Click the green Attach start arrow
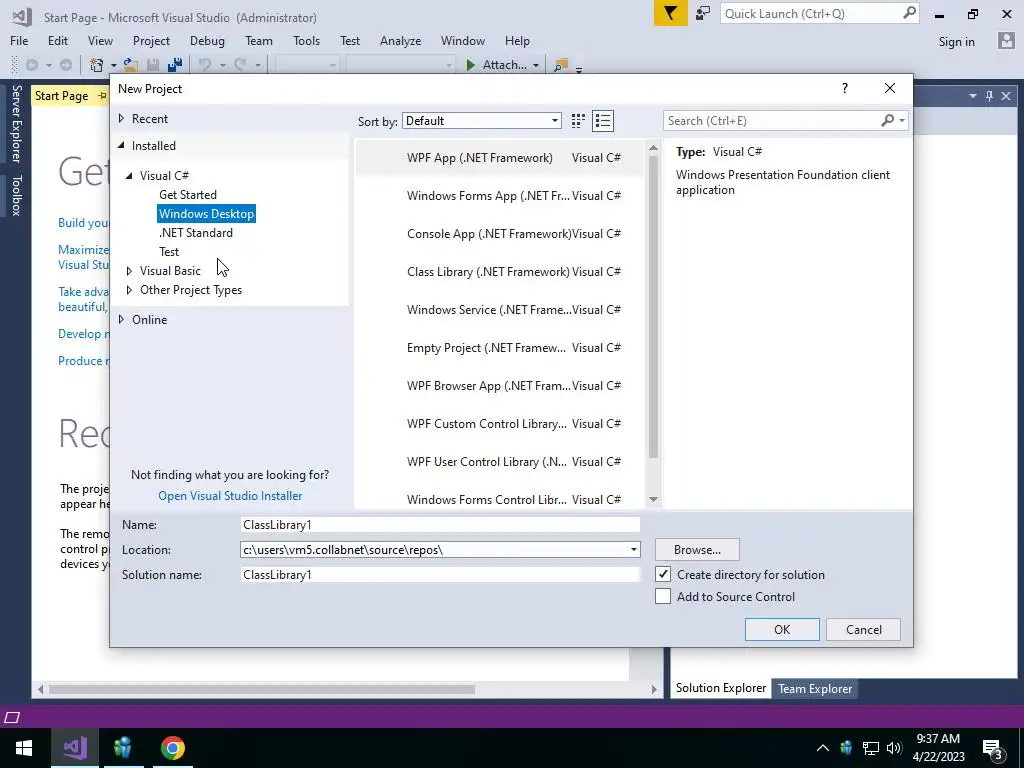Screen dimensions: 1024x768 point(470,65)
